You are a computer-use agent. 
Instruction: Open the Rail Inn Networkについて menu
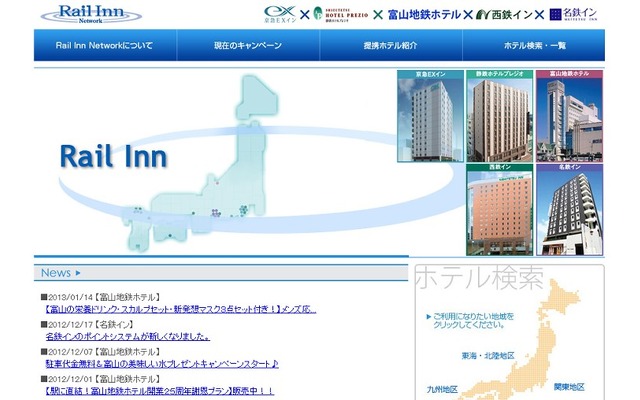coord(105,45)
